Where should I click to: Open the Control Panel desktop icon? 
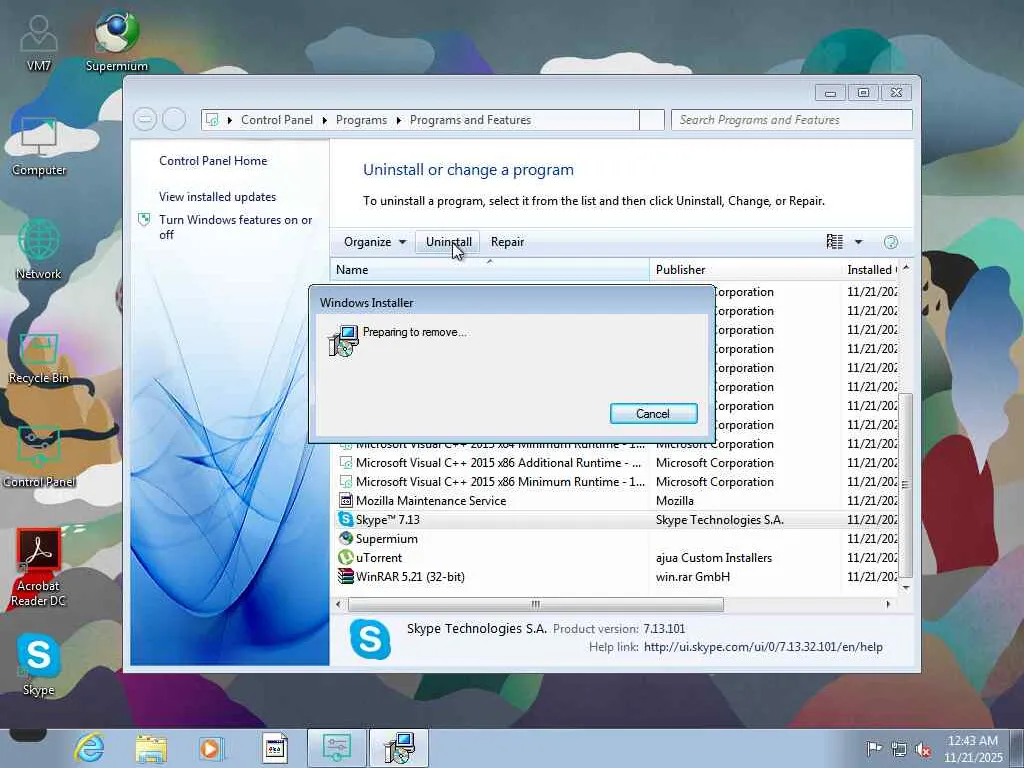point(39,456)
